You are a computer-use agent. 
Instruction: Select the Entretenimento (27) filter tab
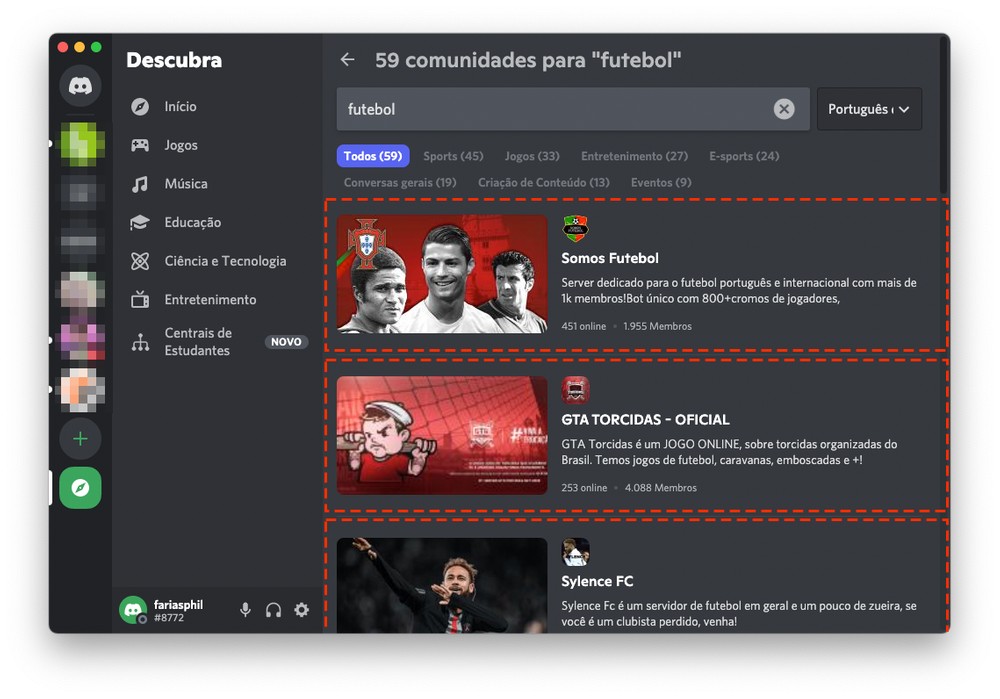(x=635, y=156)
